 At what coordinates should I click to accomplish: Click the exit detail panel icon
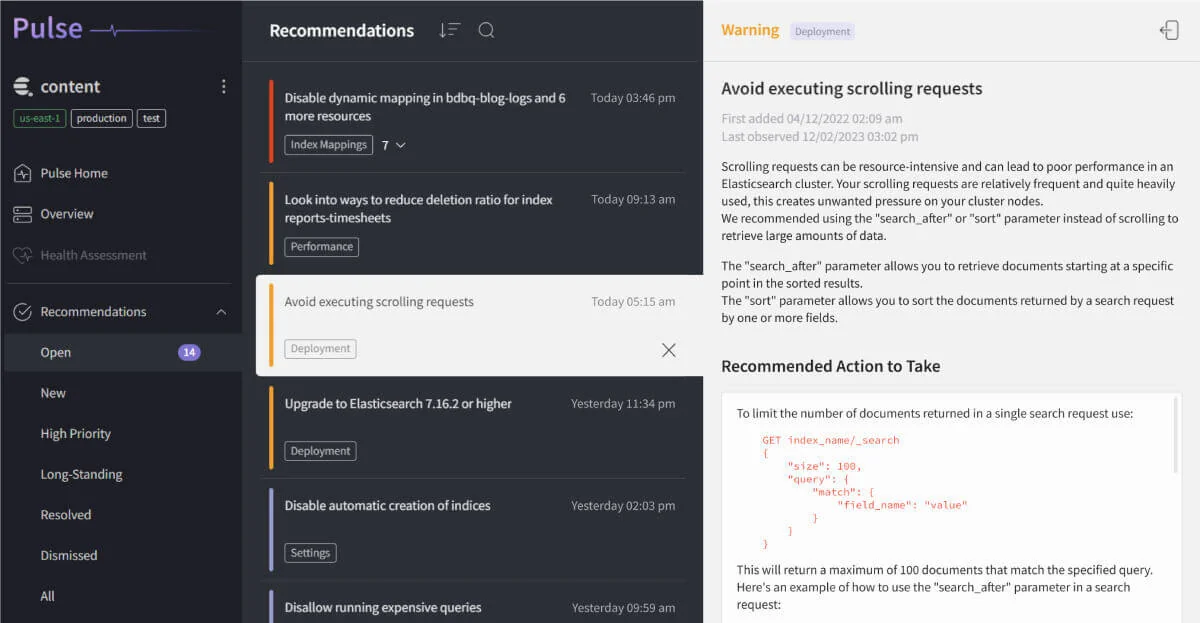pyautogui.click(x=1169, y=30)
